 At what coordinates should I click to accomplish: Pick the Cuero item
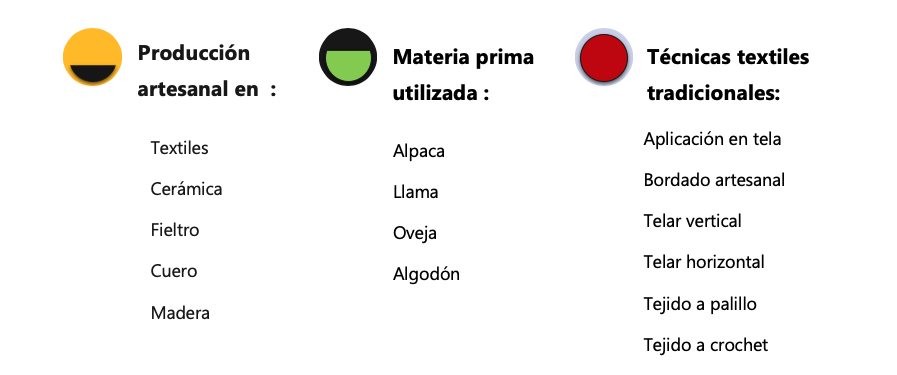[174, 271]
